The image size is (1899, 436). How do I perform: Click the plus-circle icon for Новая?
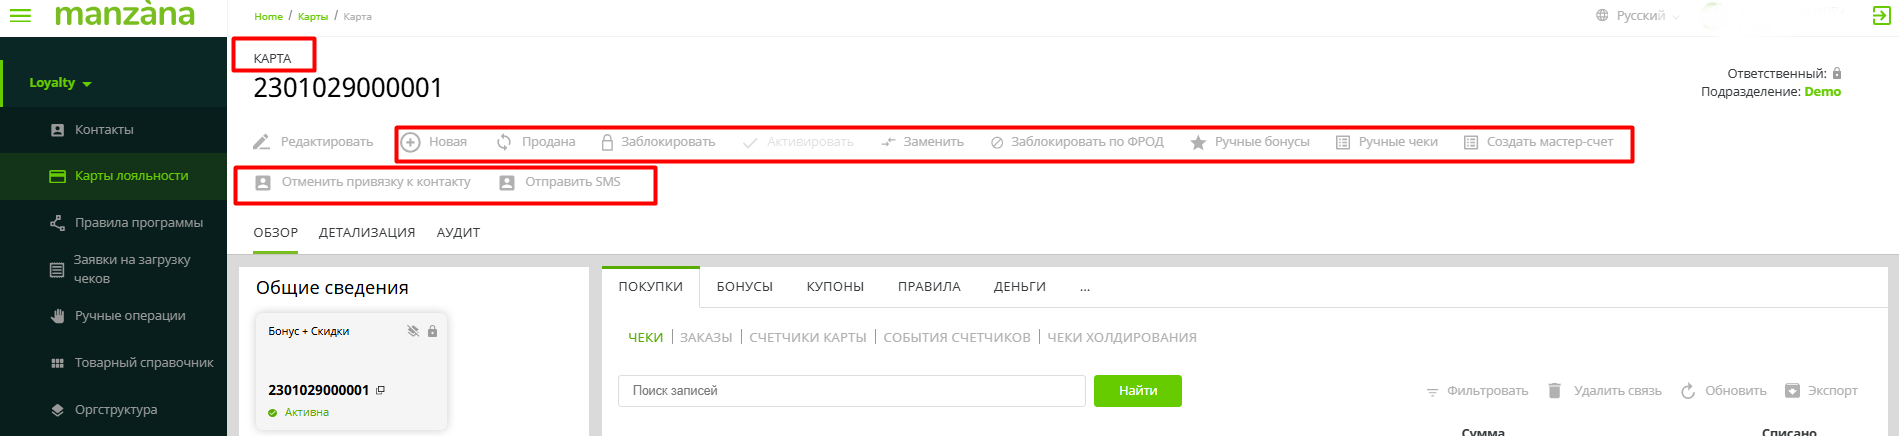[410, 142]
